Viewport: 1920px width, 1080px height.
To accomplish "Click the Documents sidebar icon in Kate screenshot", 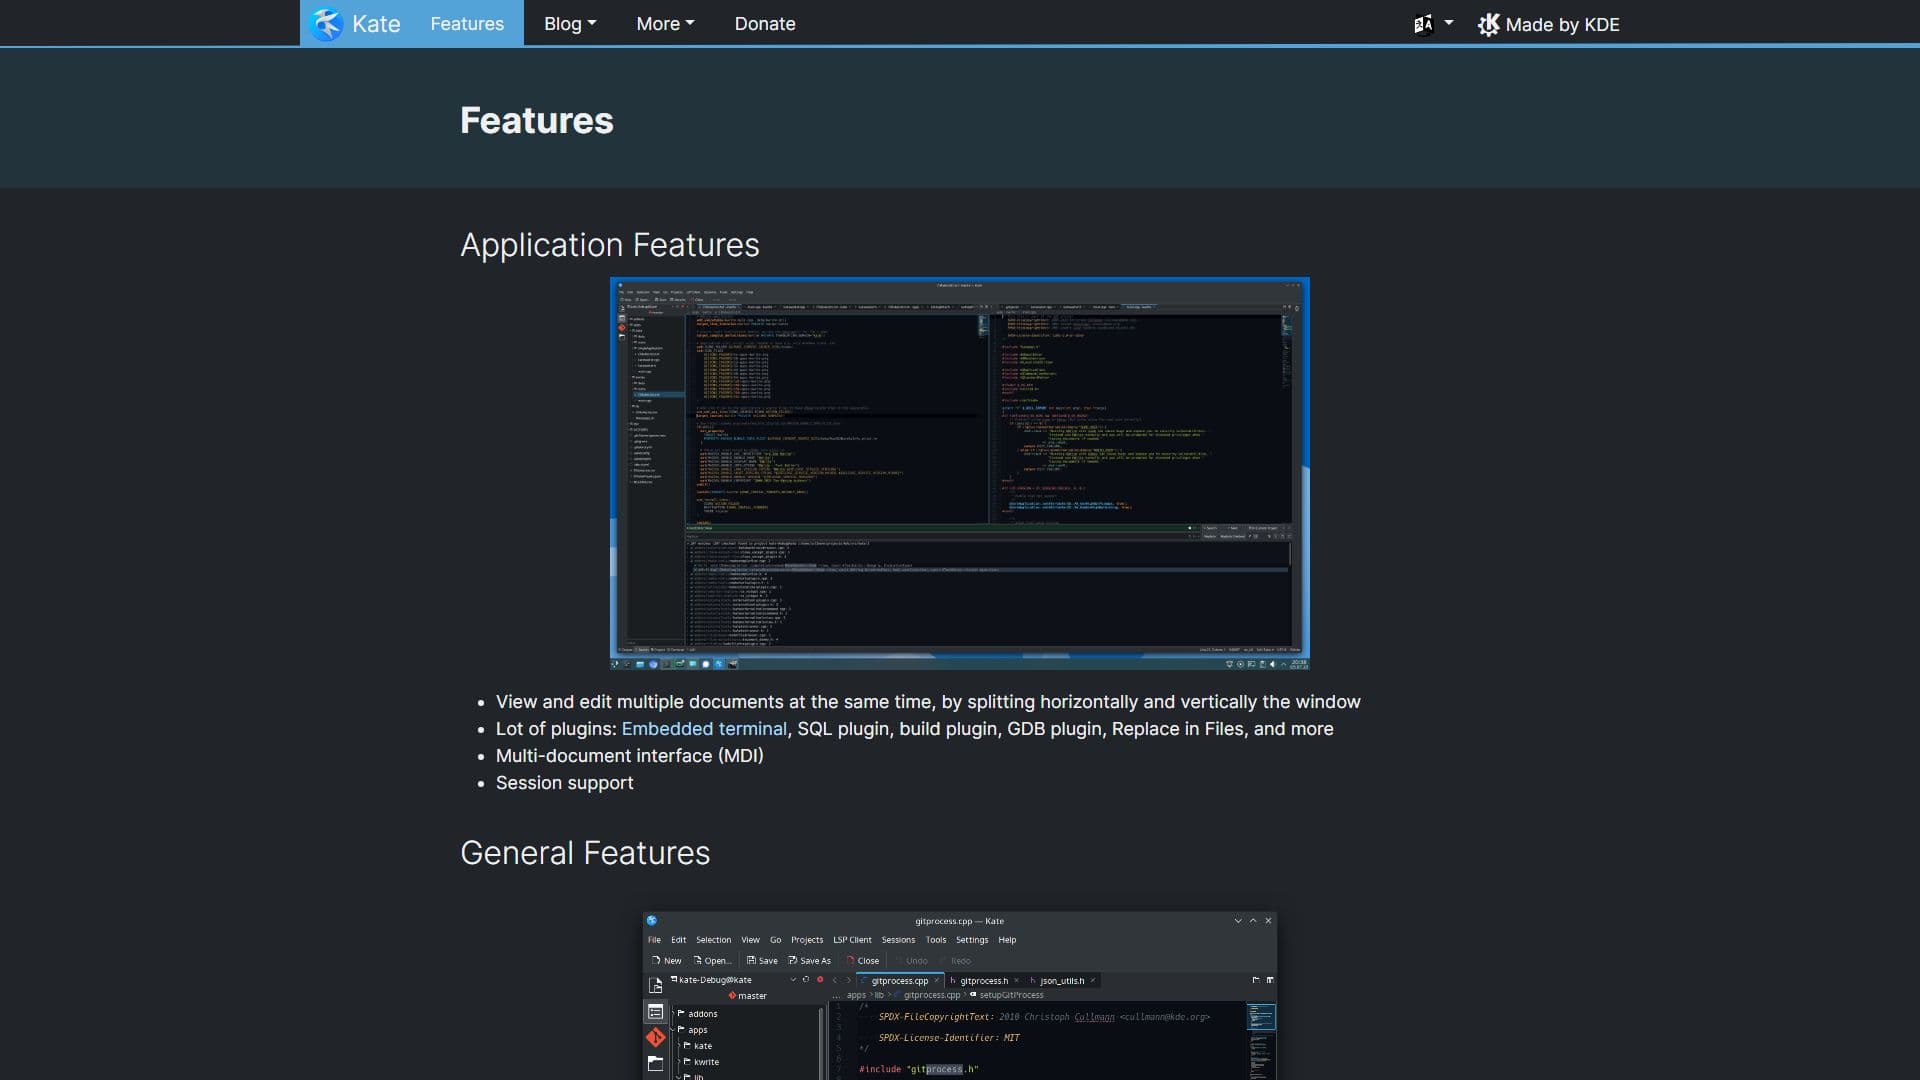I will point(655,985).
